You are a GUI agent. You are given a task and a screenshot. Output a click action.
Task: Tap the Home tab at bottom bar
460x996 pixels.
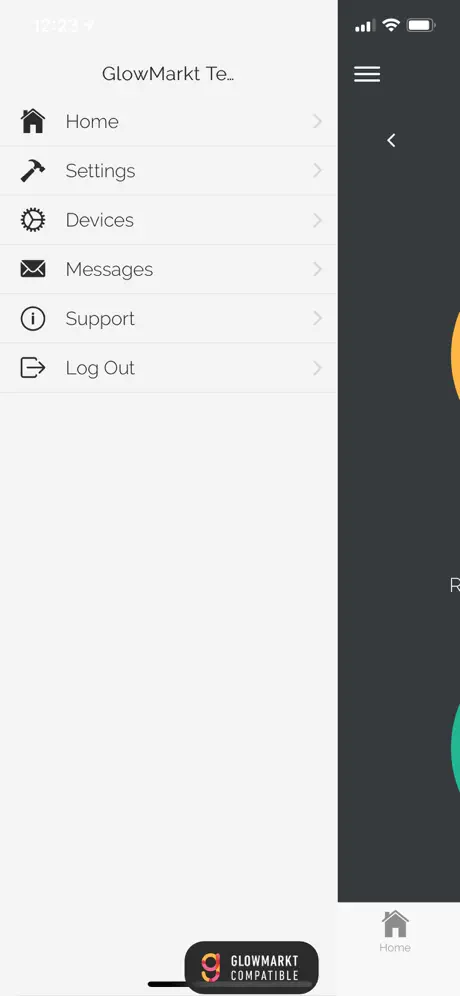click(395, 931)
